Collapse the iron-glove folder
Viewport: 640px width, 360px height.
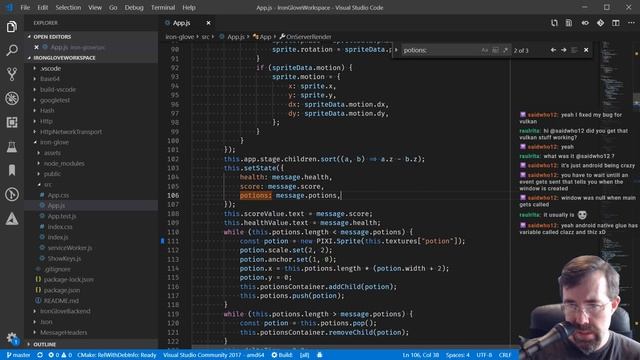54,142
